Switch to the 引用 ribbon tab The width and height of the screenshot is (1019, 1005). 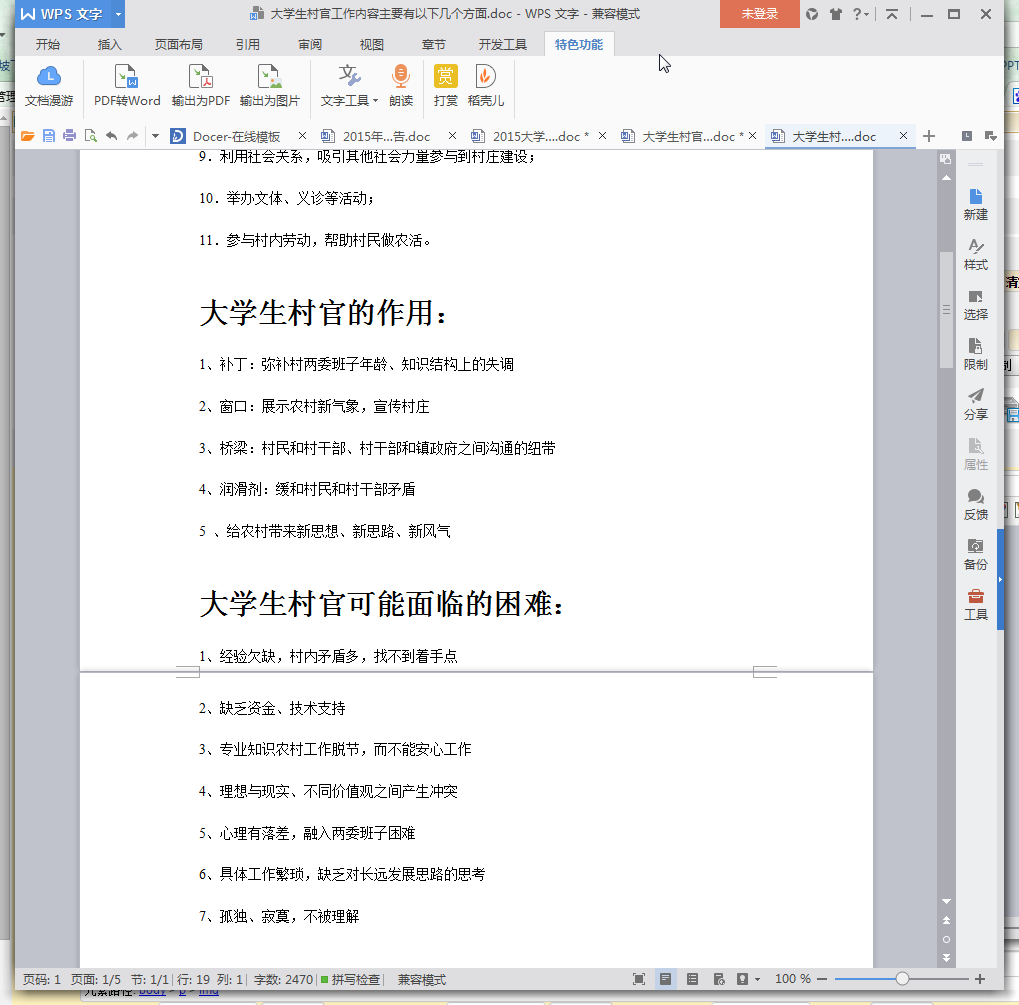click(x=248, y=44)
